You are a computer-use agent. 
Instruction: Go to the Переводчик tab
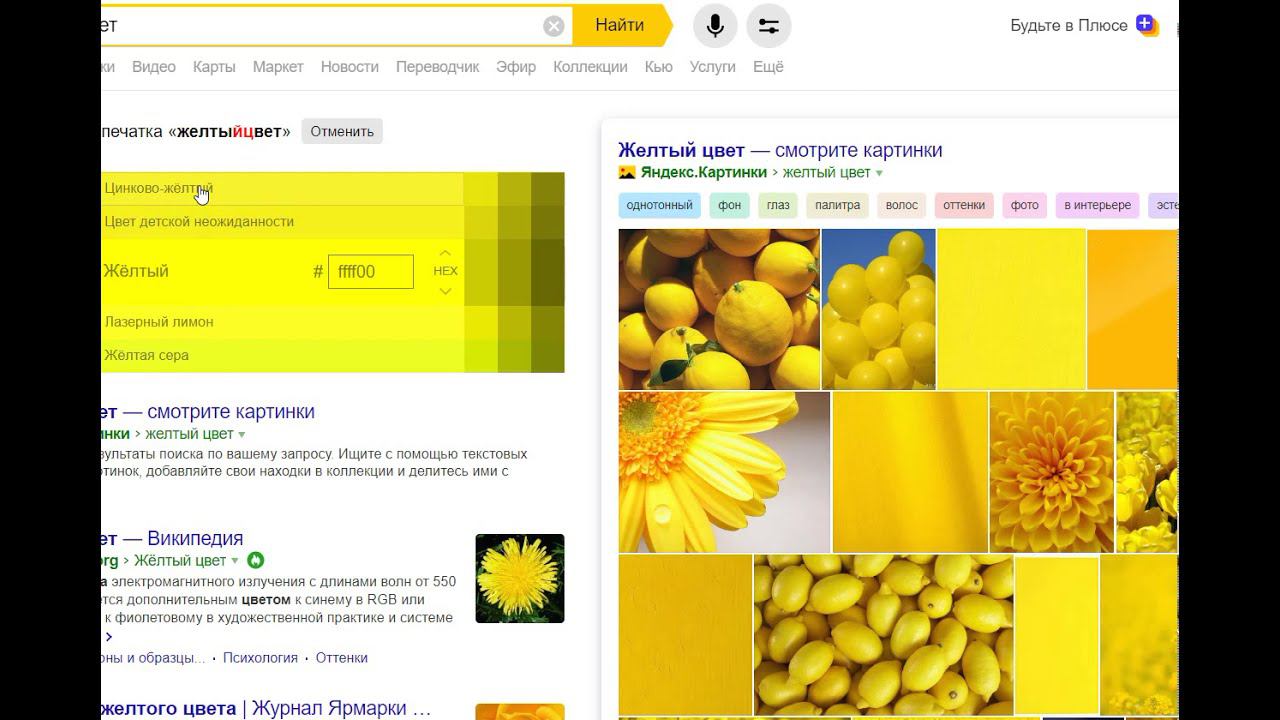tap(438, 67)
